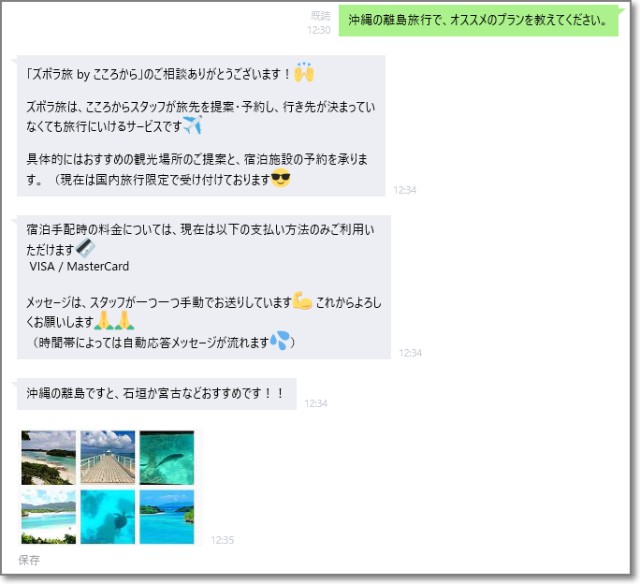Open the manta ray underwater photo
The image size is (640, 584).
pyautogui.click(x=167, y=457)
